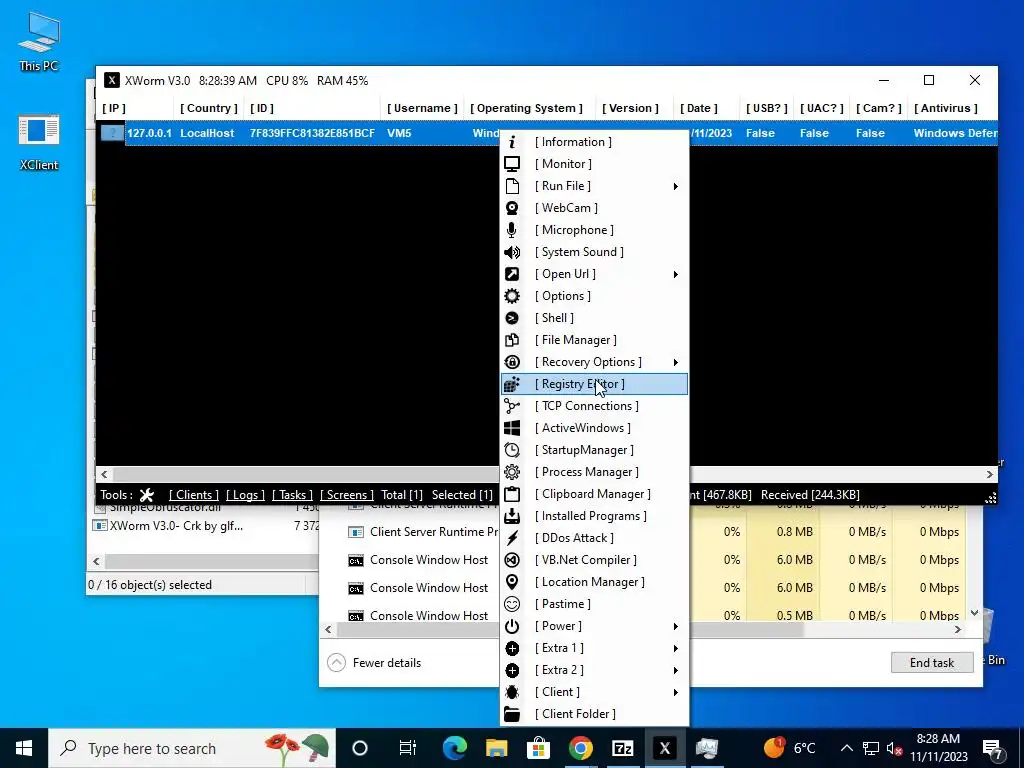Select the WebCam icon in the context menu
The width and height of the screenshot is (1024, 768).
(x=512, y=208)
